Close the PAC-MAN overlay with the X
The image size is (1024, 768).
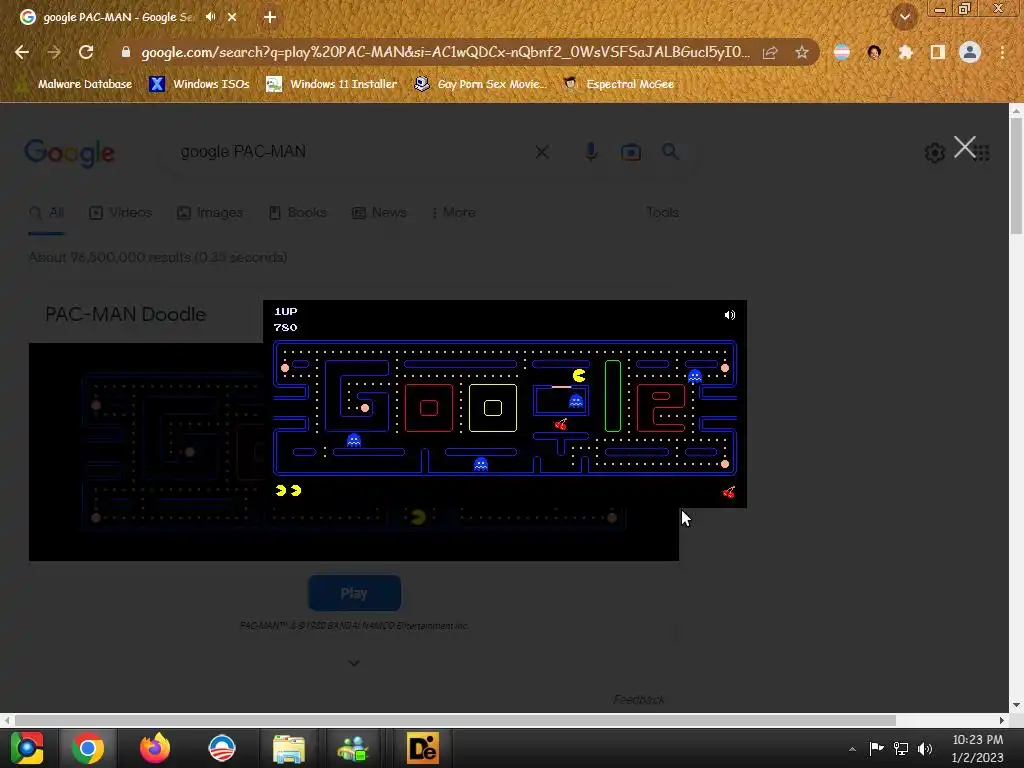pos(965,147)
